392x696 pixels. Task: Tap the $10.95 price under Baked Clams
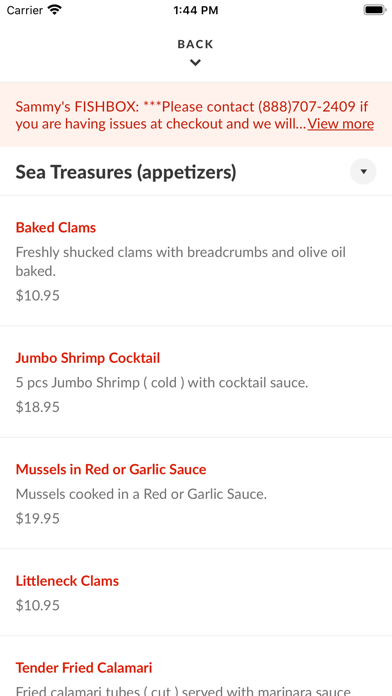(x=38, y=296)
